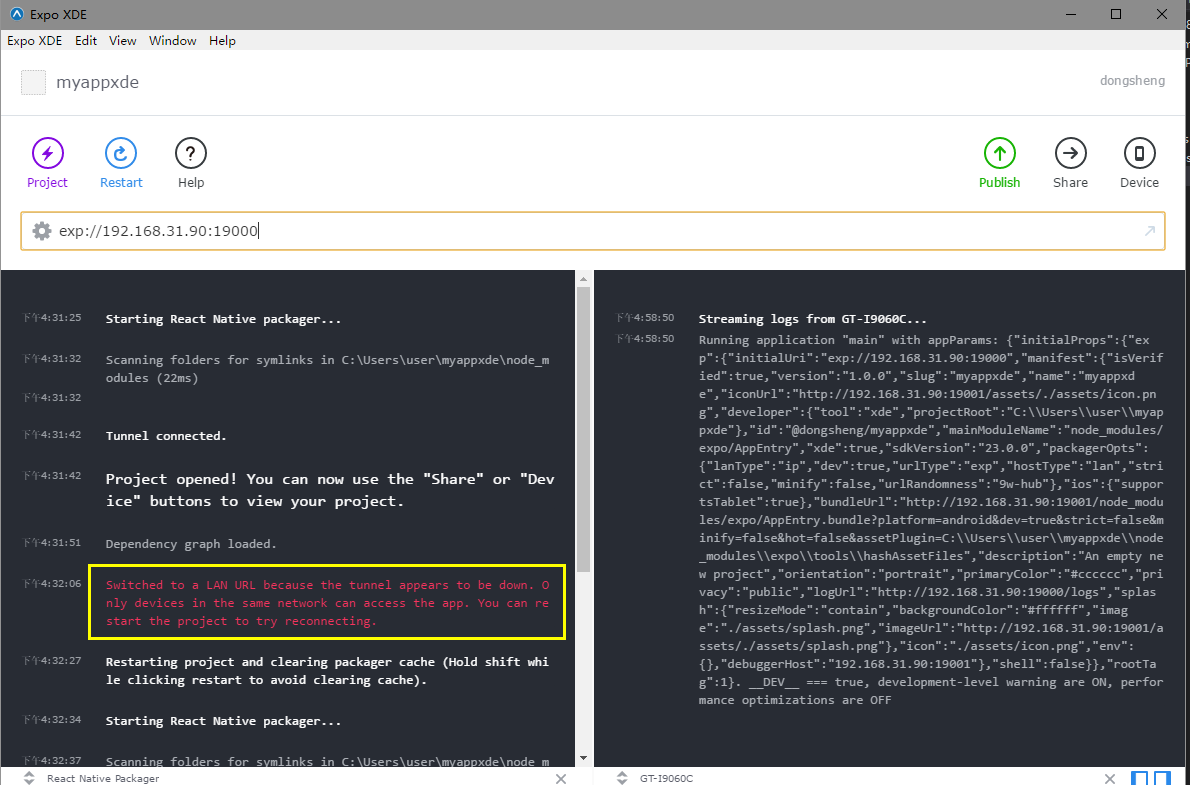Click the Expo XDE title bar app icon
Screen dimensions: 1190x785
(x=16, y=14)
